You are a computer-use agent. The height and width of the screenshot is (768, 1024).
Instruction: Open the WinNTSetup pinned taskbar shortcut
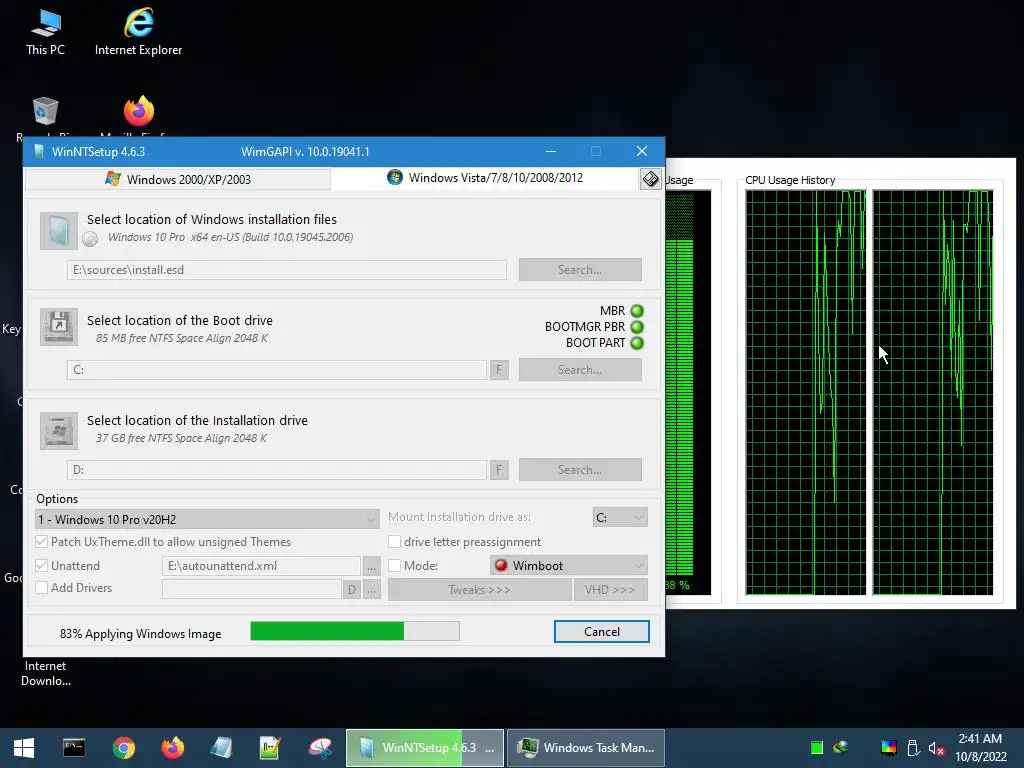point(221,748)
